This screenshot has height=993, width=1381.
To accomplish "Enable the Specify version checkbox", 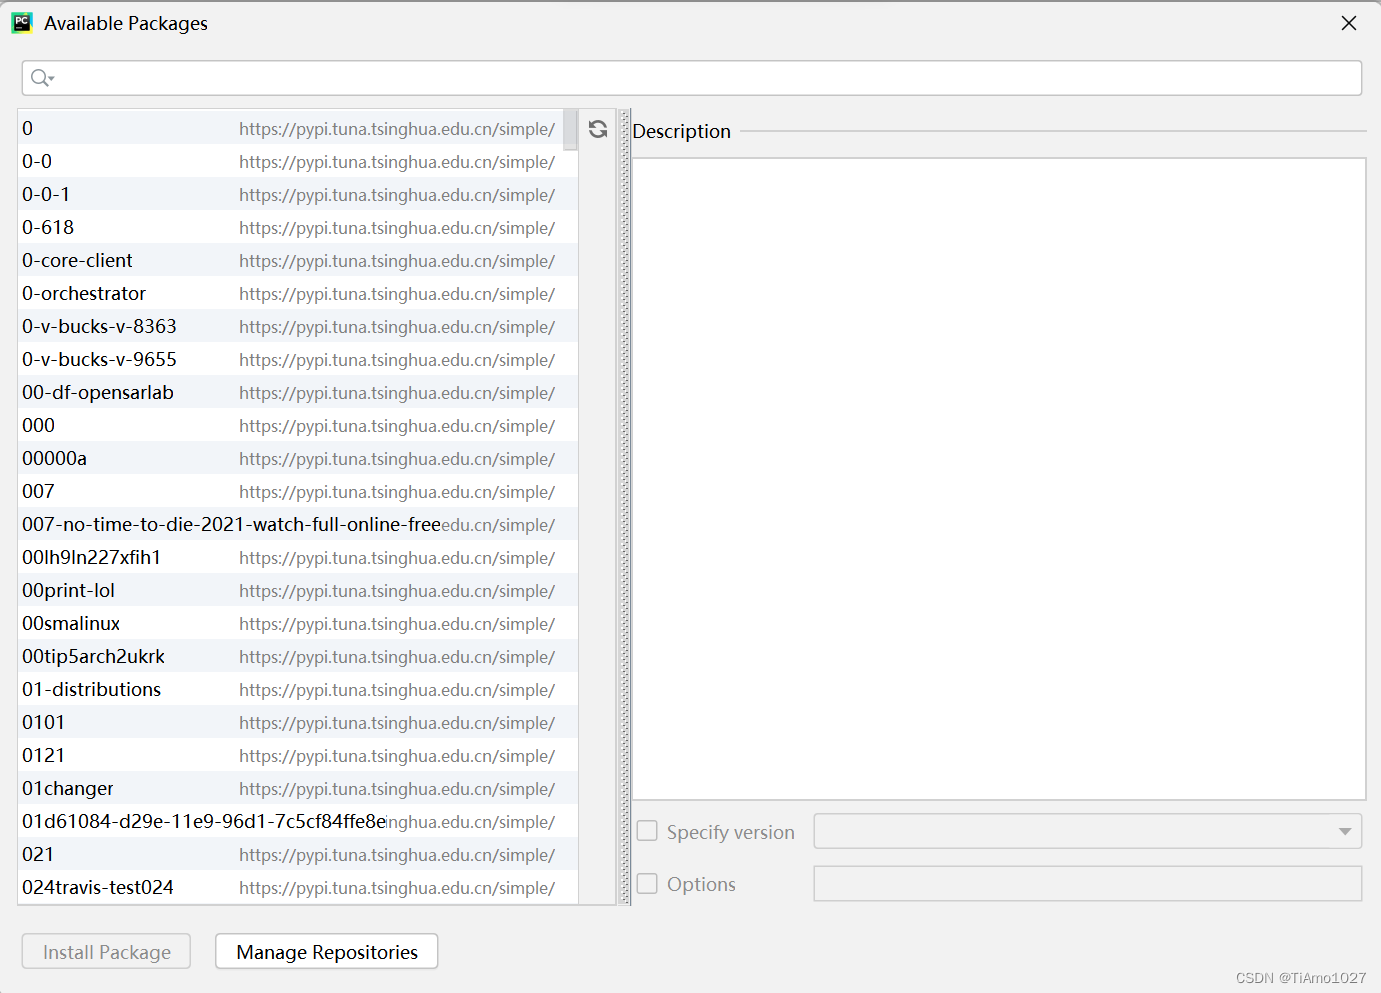I will tap(647, 830).
